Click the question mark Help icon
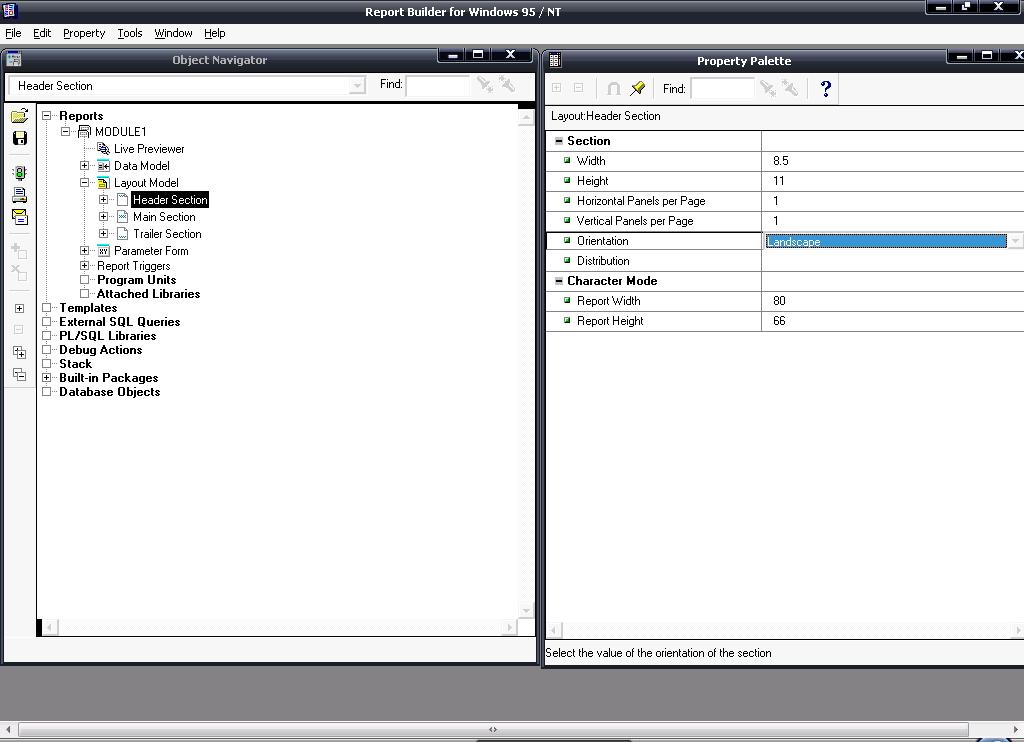Viewport: 1024px width, 742px height. pos(825,89)
